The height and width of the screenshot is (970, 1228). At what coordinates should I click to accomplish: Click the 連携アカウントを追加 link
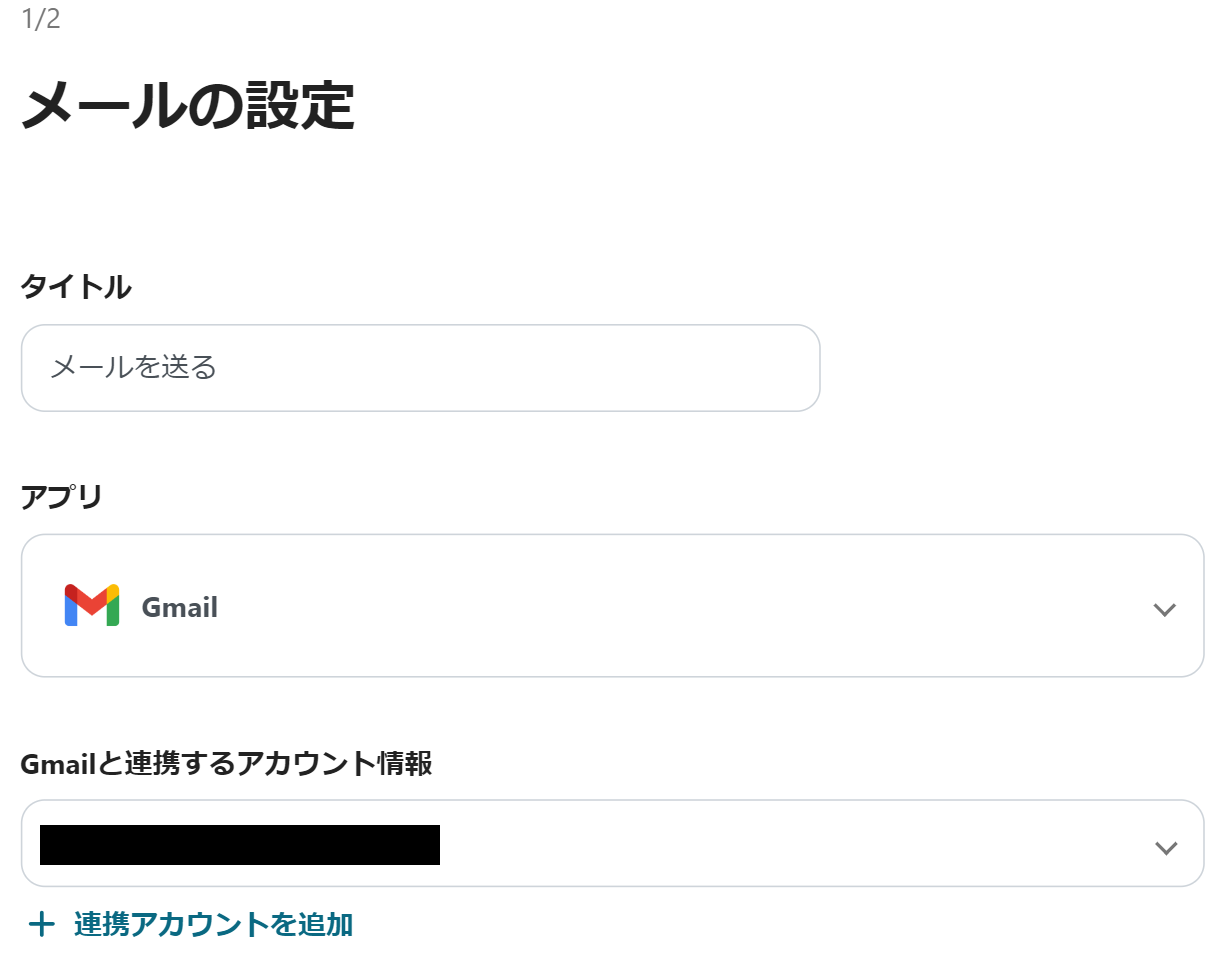pos(213,924)
